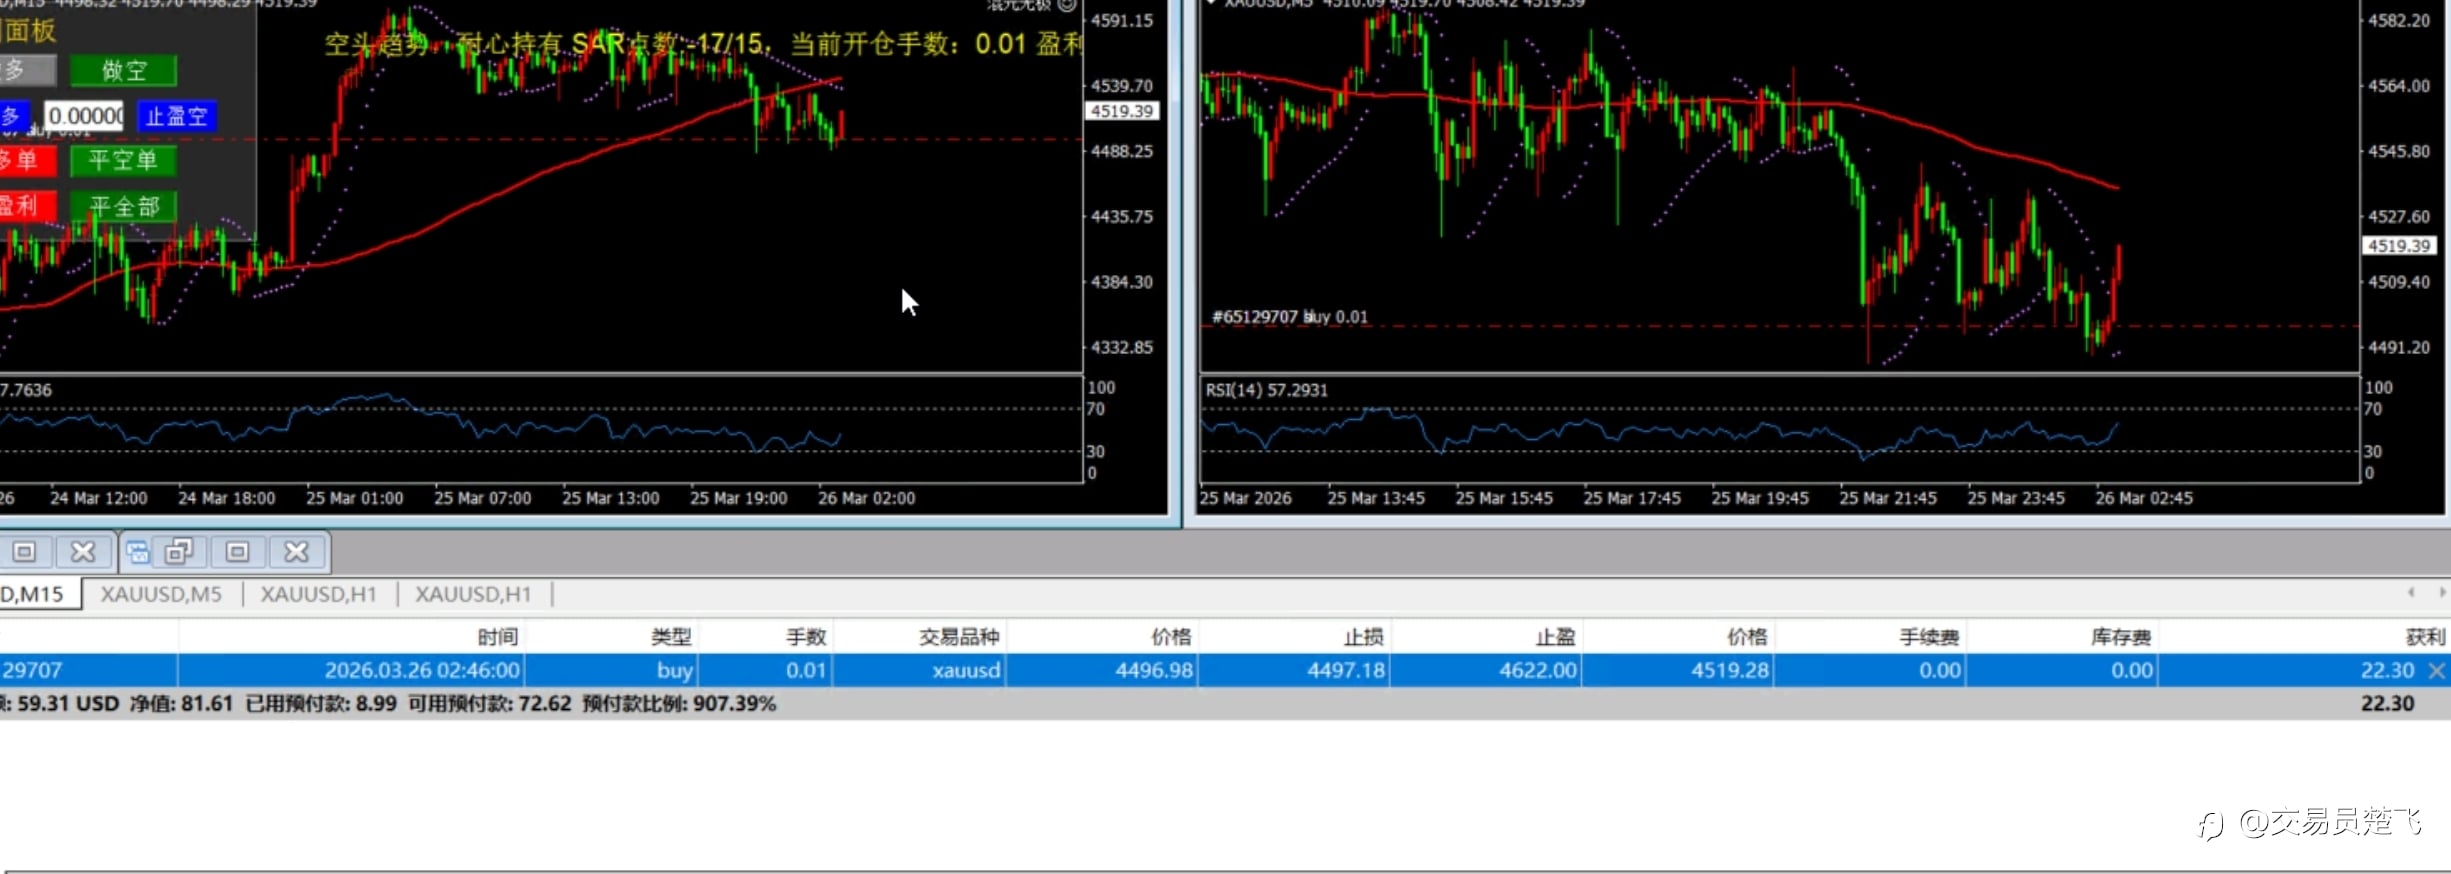Click the 4564.00 price axis label
2451x874 pixels.
[2399, 86]
